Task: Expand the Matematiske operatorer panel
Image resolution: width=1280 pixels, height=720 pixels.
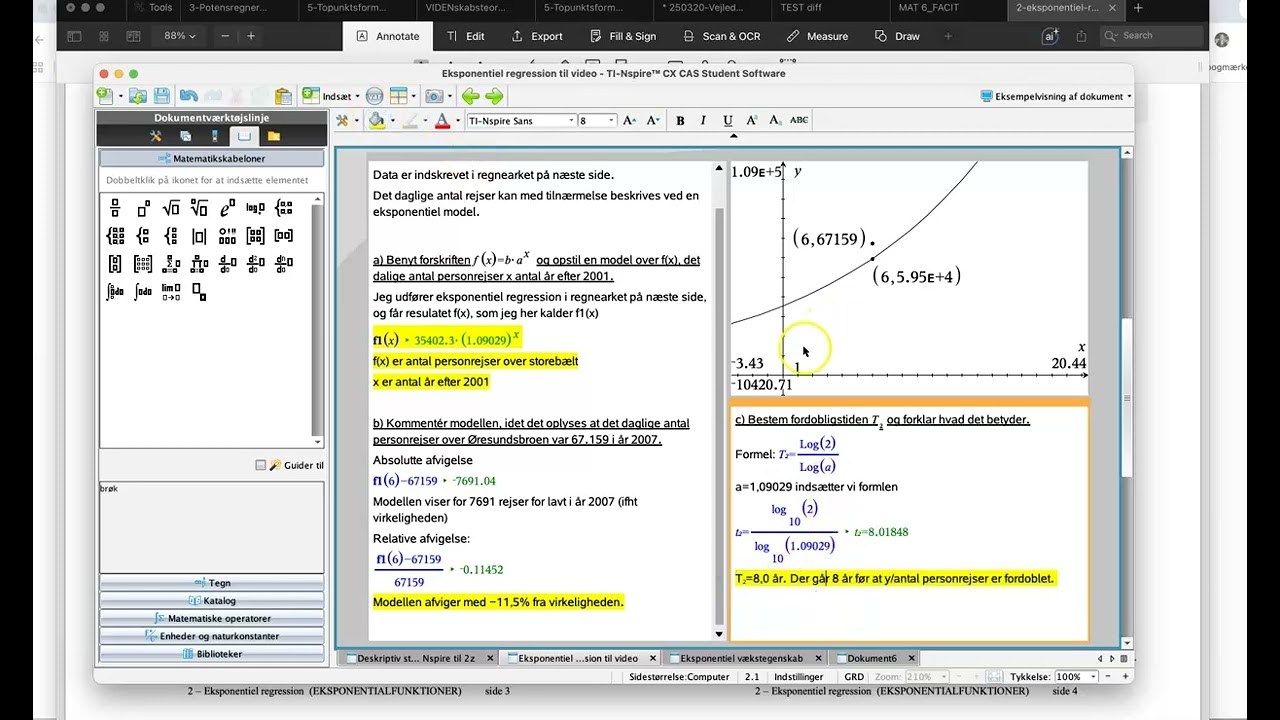Action: [x=211, y=618]
